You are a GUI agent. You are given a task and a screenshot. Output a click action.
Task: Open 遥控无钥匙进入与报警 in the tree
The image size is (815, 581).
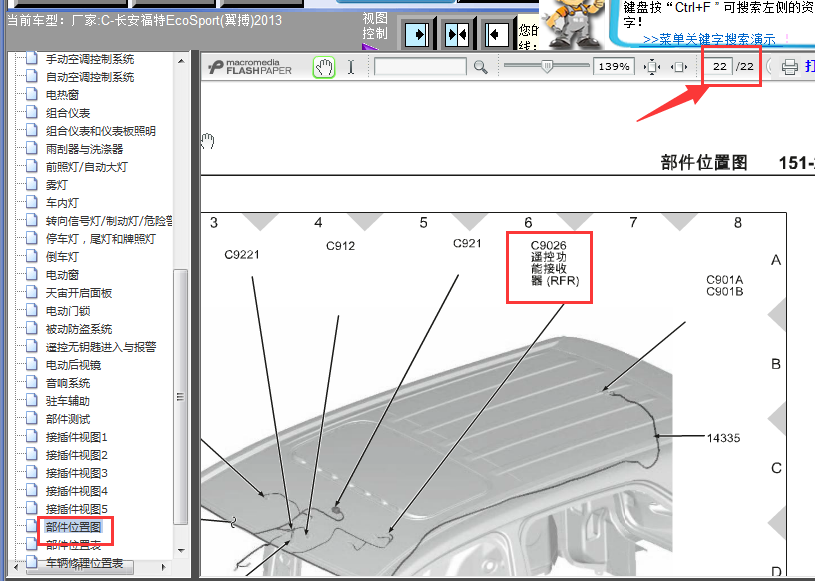[101, 347]
